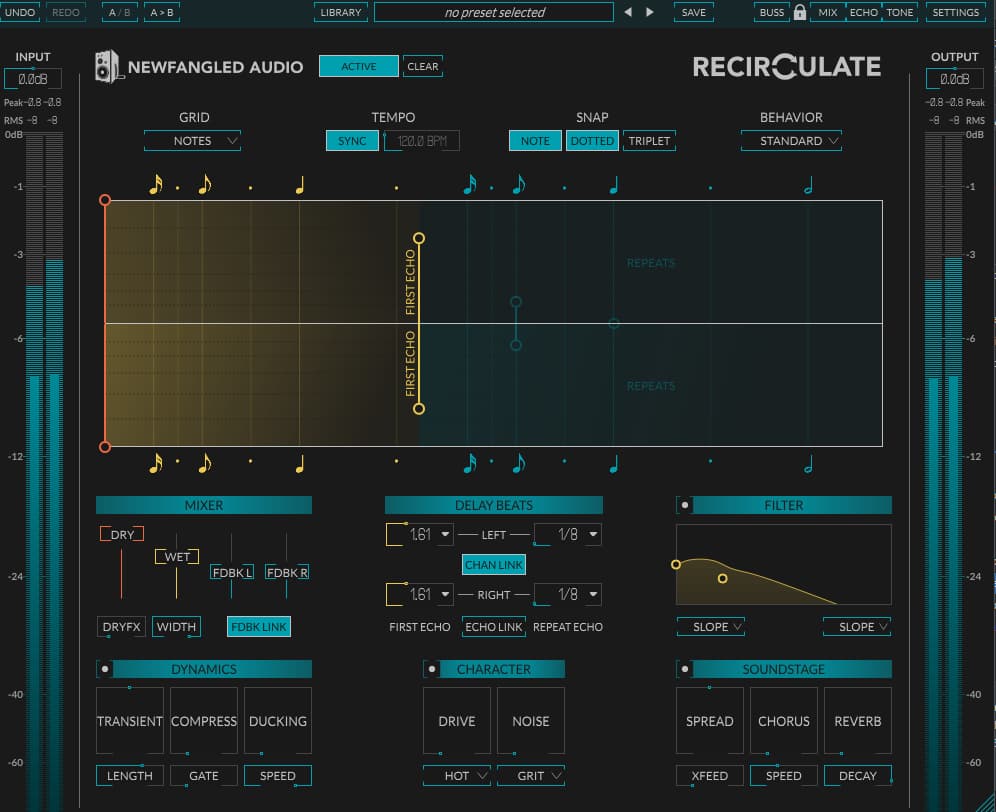The image size is (996, 812).
Task: Toggle TRIPLET snap
Action: click(649, 140)
